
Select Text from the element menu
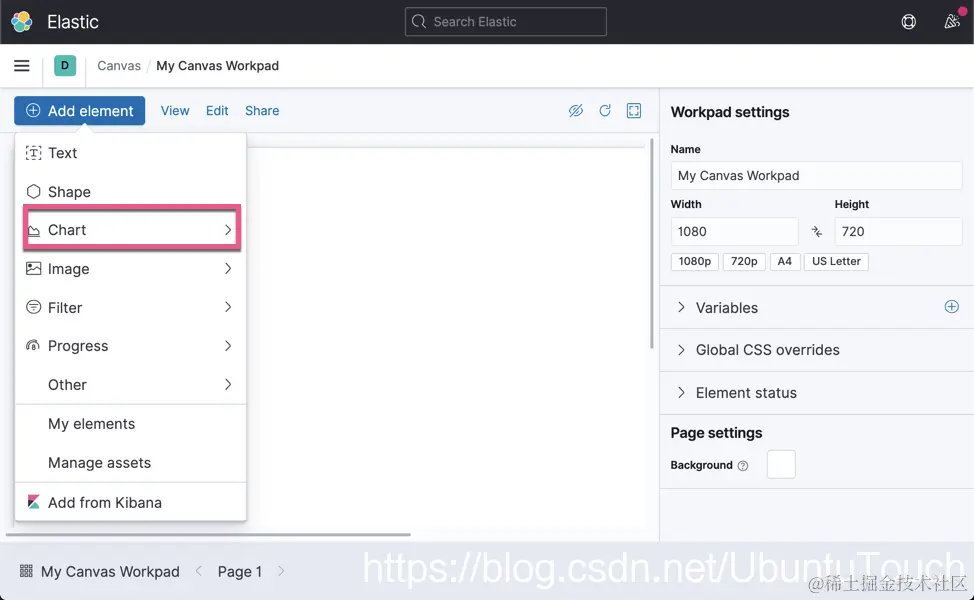click(130, 153)
